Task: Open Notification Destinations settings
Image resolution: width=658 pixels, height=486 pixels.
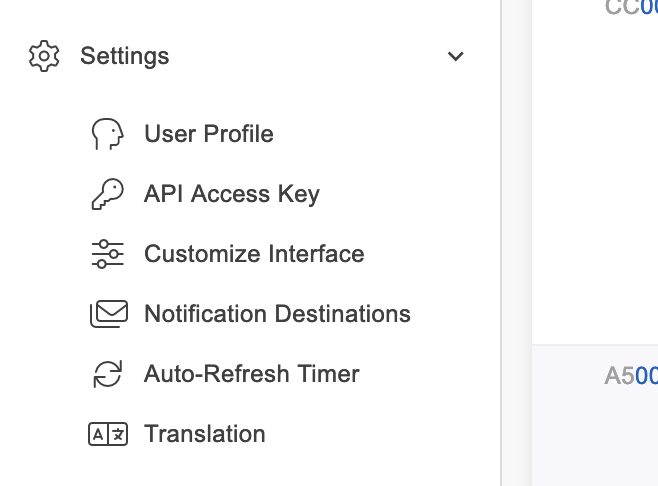Action: [x=277, y=314]
